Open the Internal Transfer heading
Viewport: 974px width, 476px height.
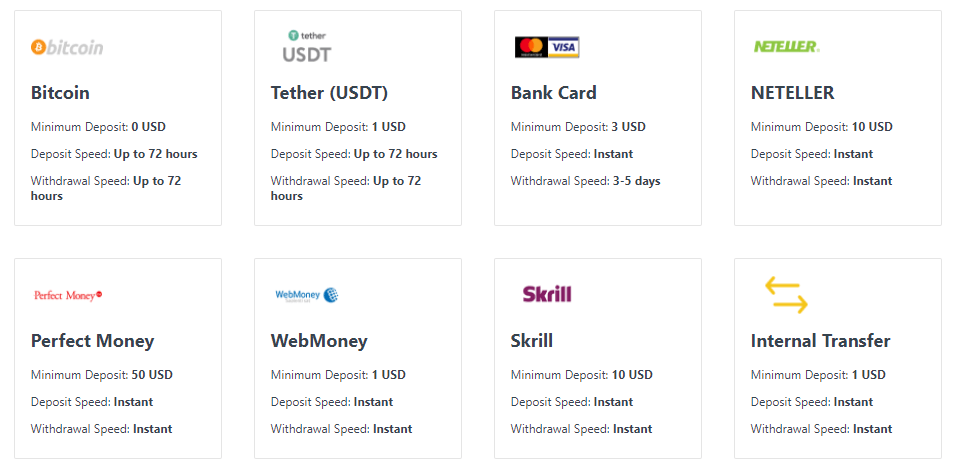821,341
